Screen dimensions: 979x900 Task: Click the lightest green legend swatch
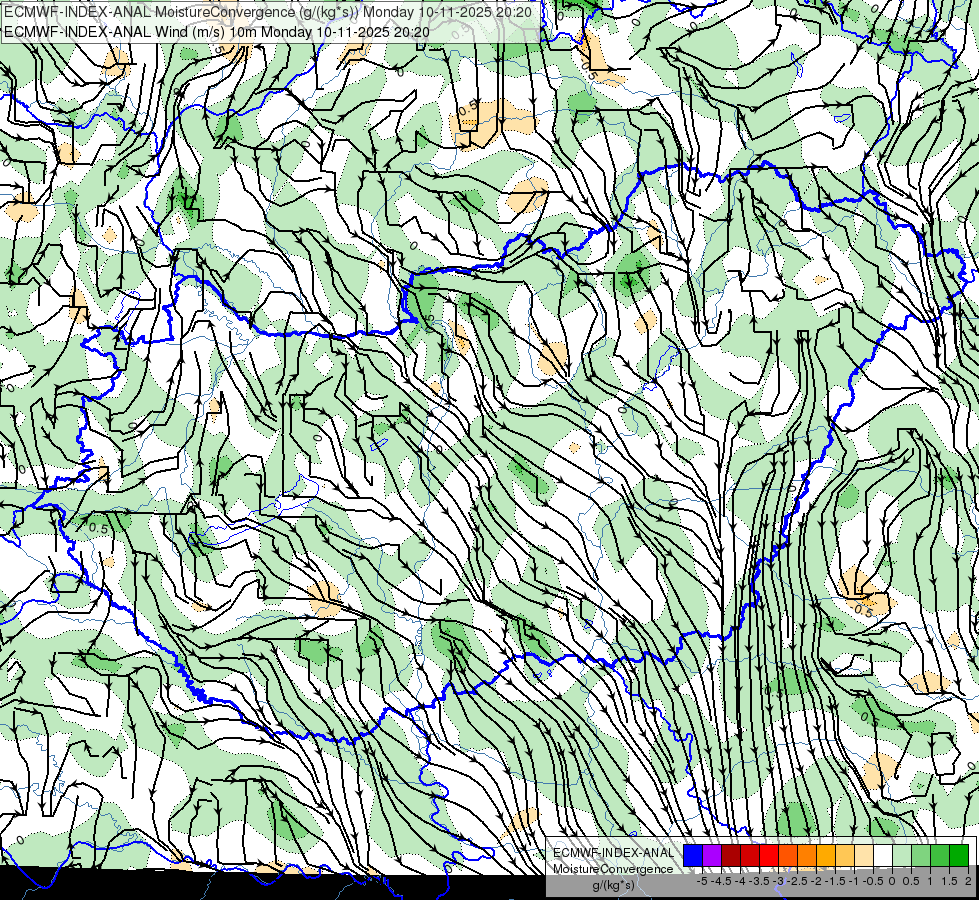coord(902,855)
